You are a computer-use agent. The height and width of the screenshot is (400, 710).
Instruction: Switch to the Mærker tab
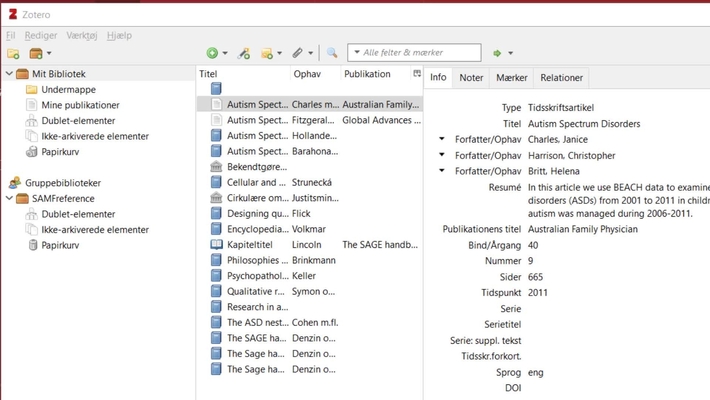512,77
